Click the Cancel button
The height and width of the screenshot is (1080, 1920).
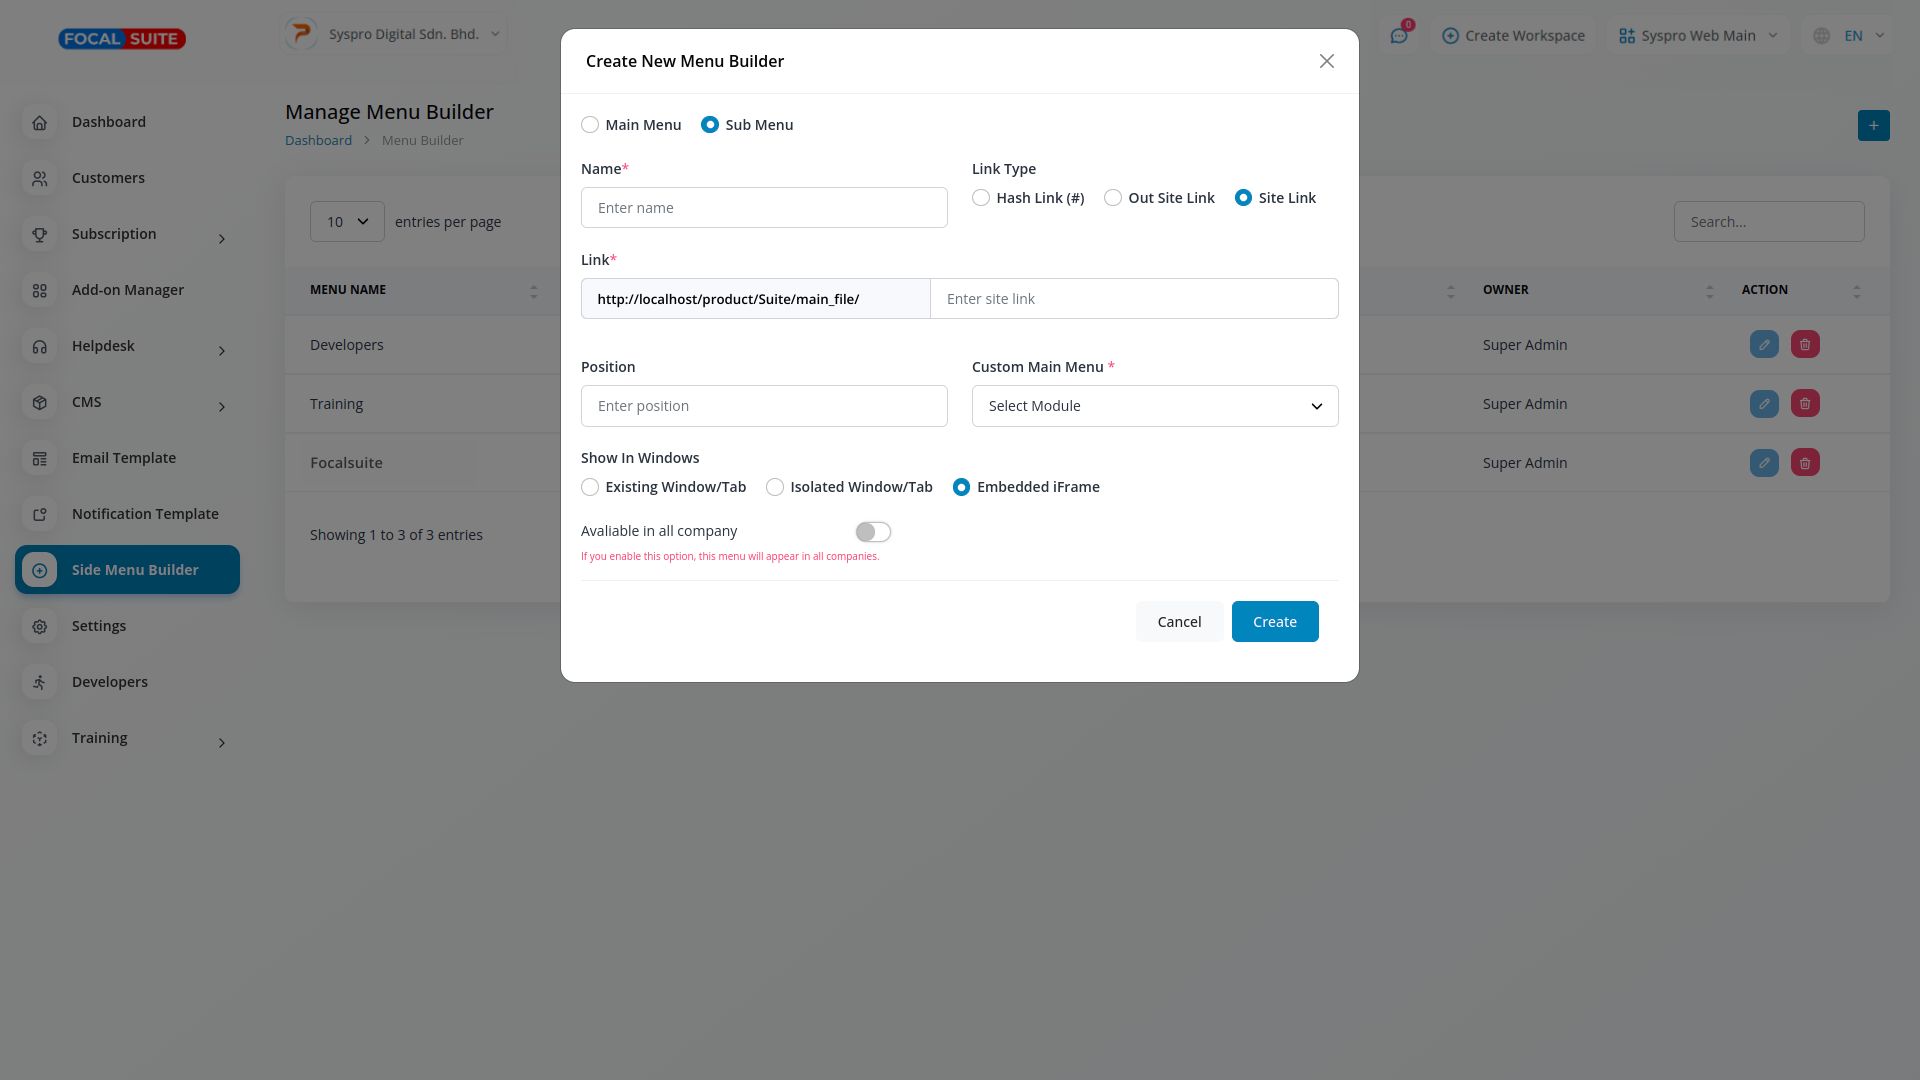tap(1179, 622)
